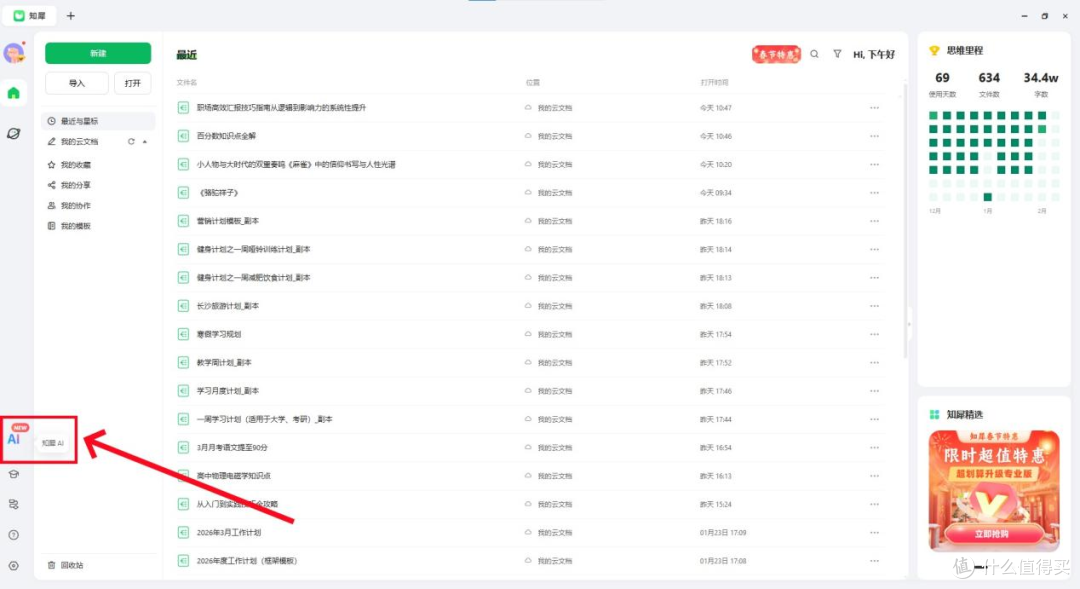Click the 导入 import button
The height and width of the screenshot is (589, 1080).
[x=76, y=83]
